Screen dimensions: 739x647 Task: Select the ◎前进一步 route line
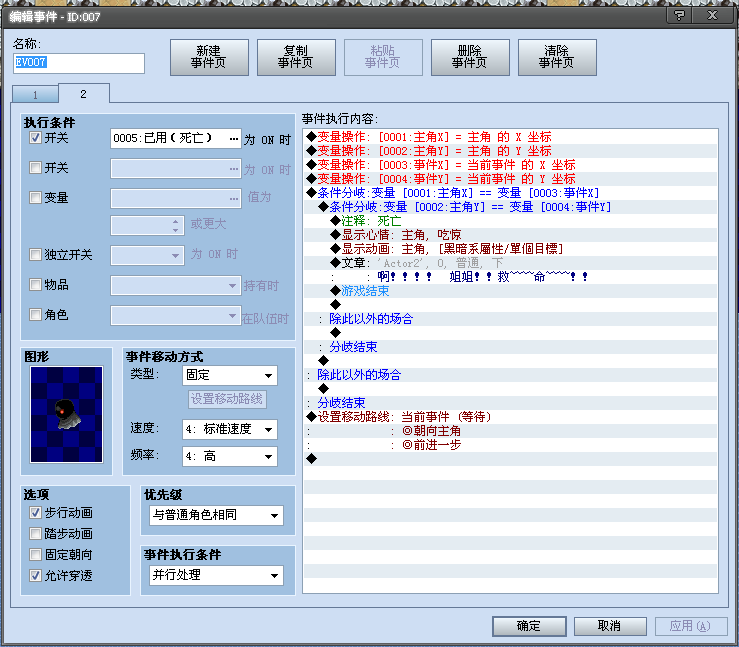tap(510, 445)
